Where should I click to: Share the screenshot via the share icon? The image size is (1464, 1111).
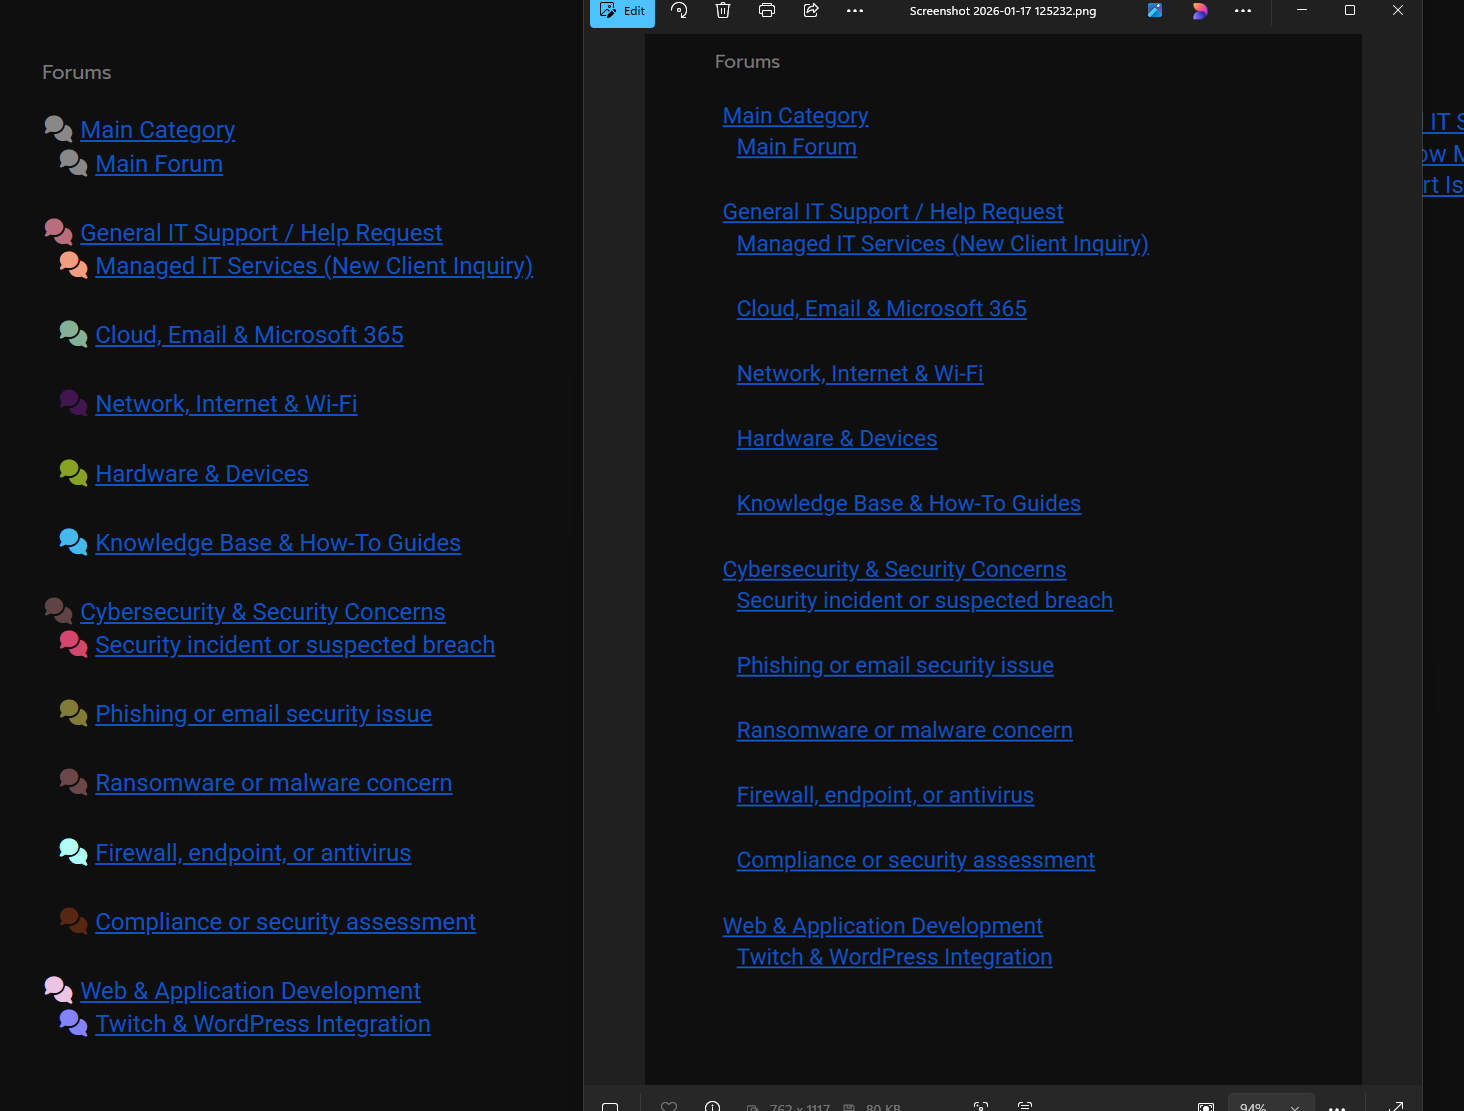(x=811, y=11)
